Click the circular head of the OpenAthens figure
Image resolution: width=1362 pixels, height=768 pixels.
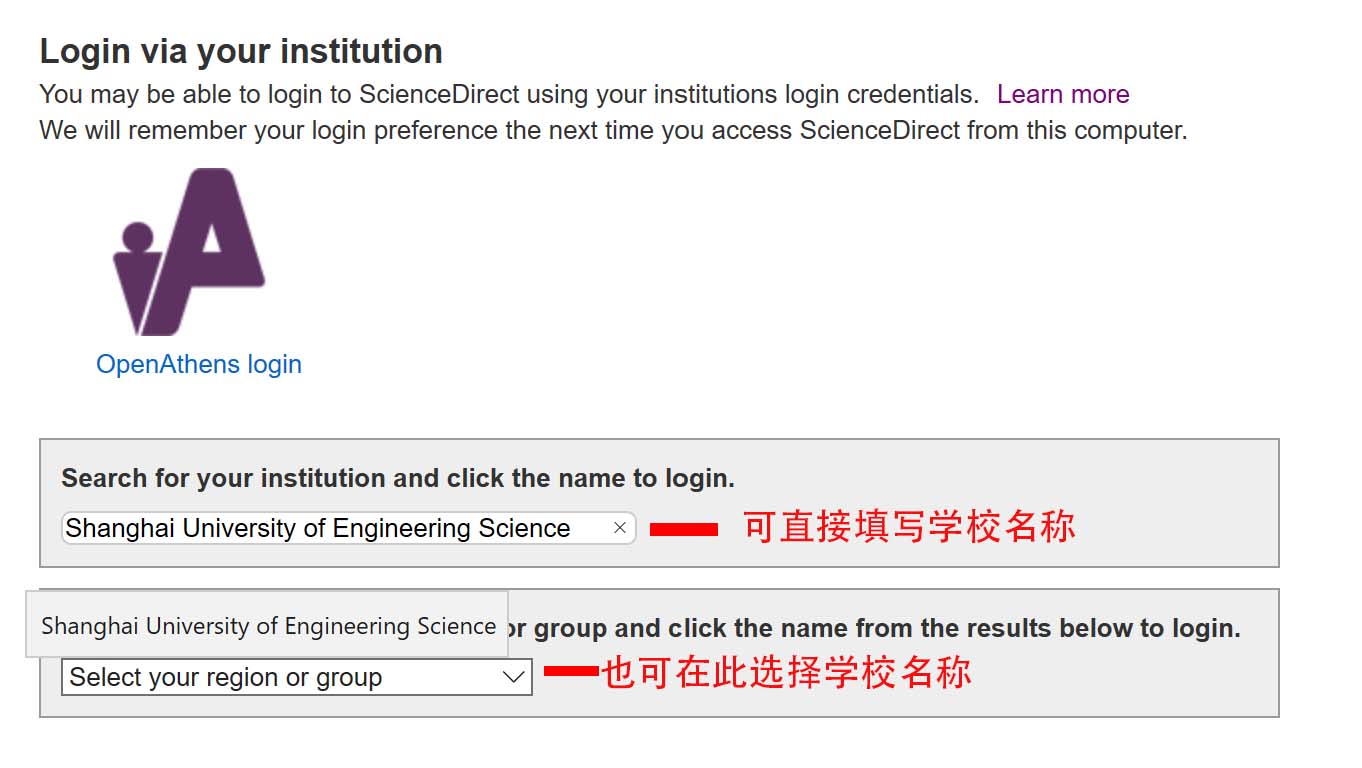click(x=136, y=236)
